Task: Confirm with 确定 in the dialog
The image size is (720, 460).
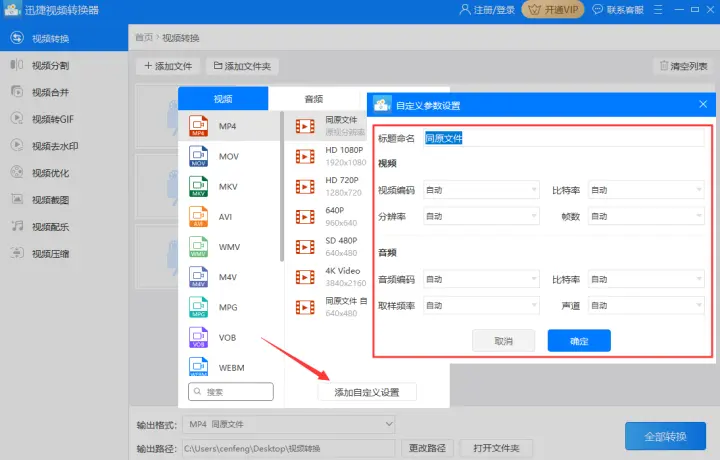Action: pyautogui.click(x=579, y=341)
